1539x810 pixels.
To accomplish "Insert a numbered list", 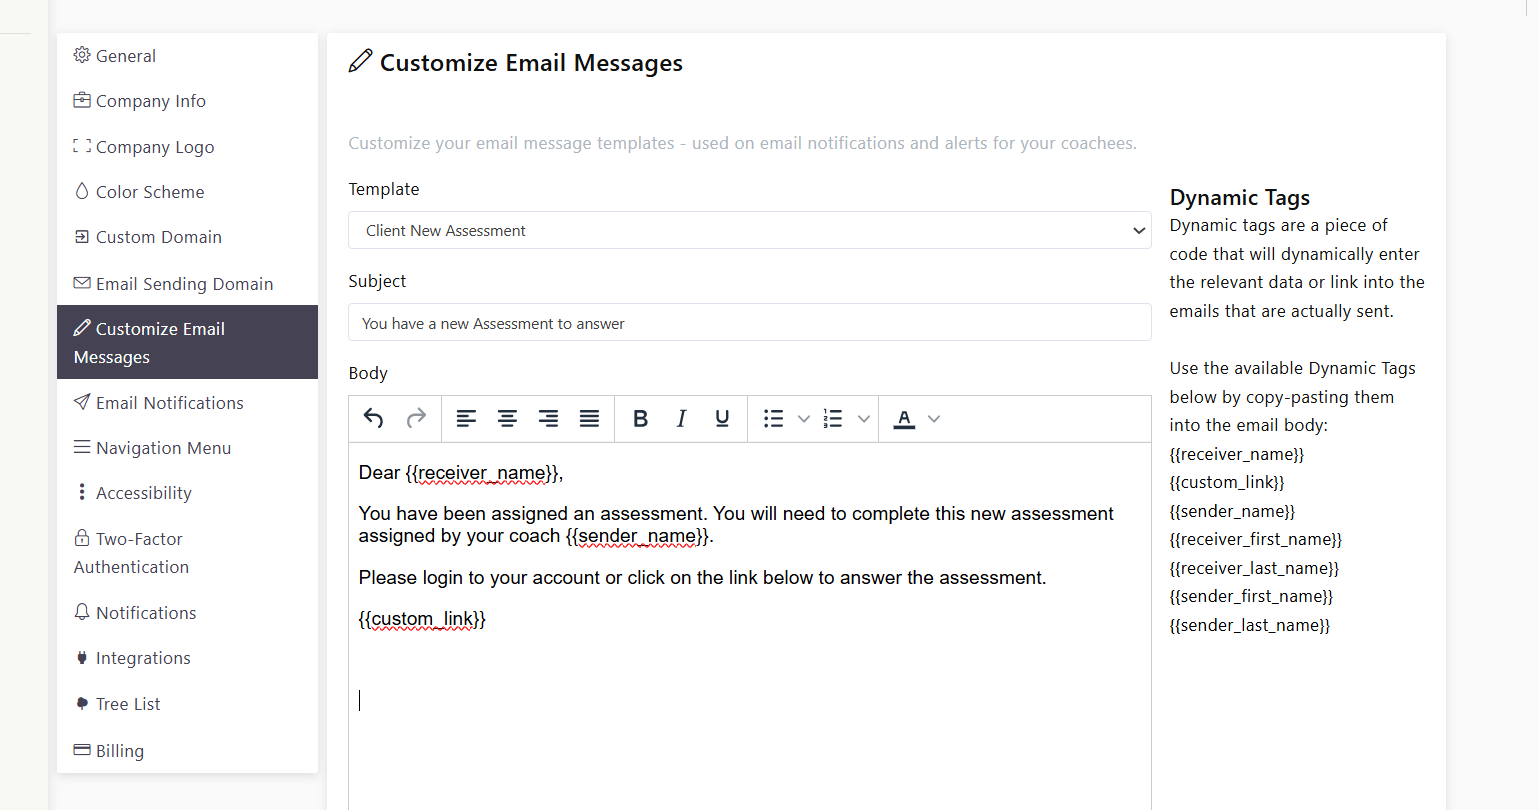I will [x=833, y=419].
